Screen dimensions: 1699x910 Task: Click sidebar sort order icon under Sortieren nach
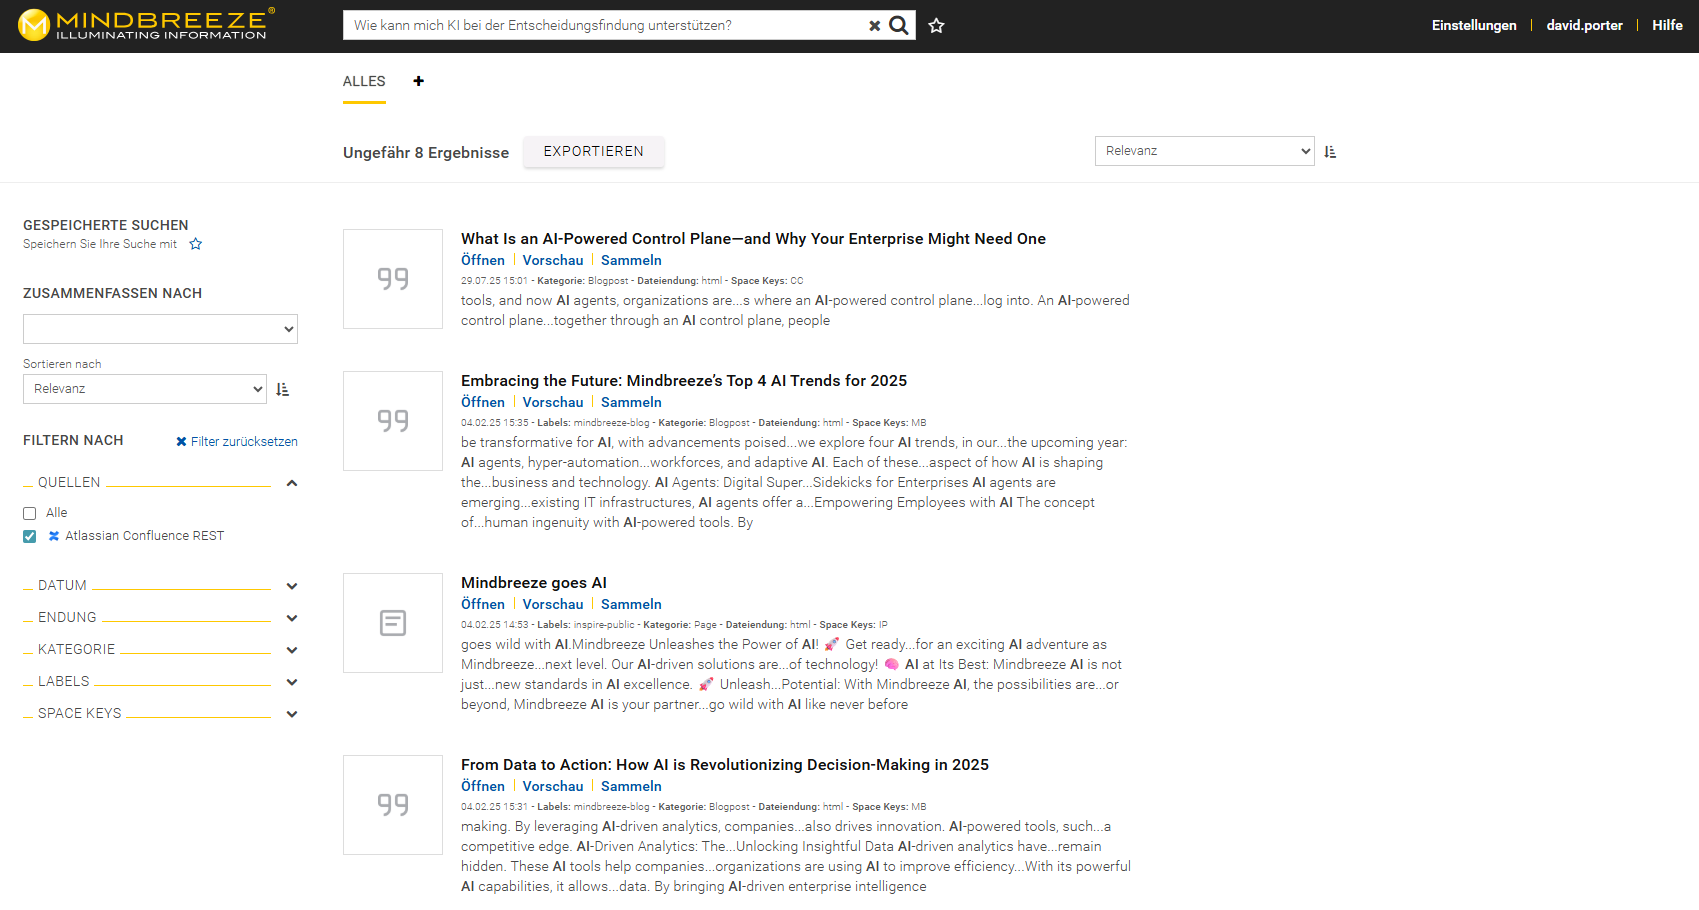coord(283,390)
